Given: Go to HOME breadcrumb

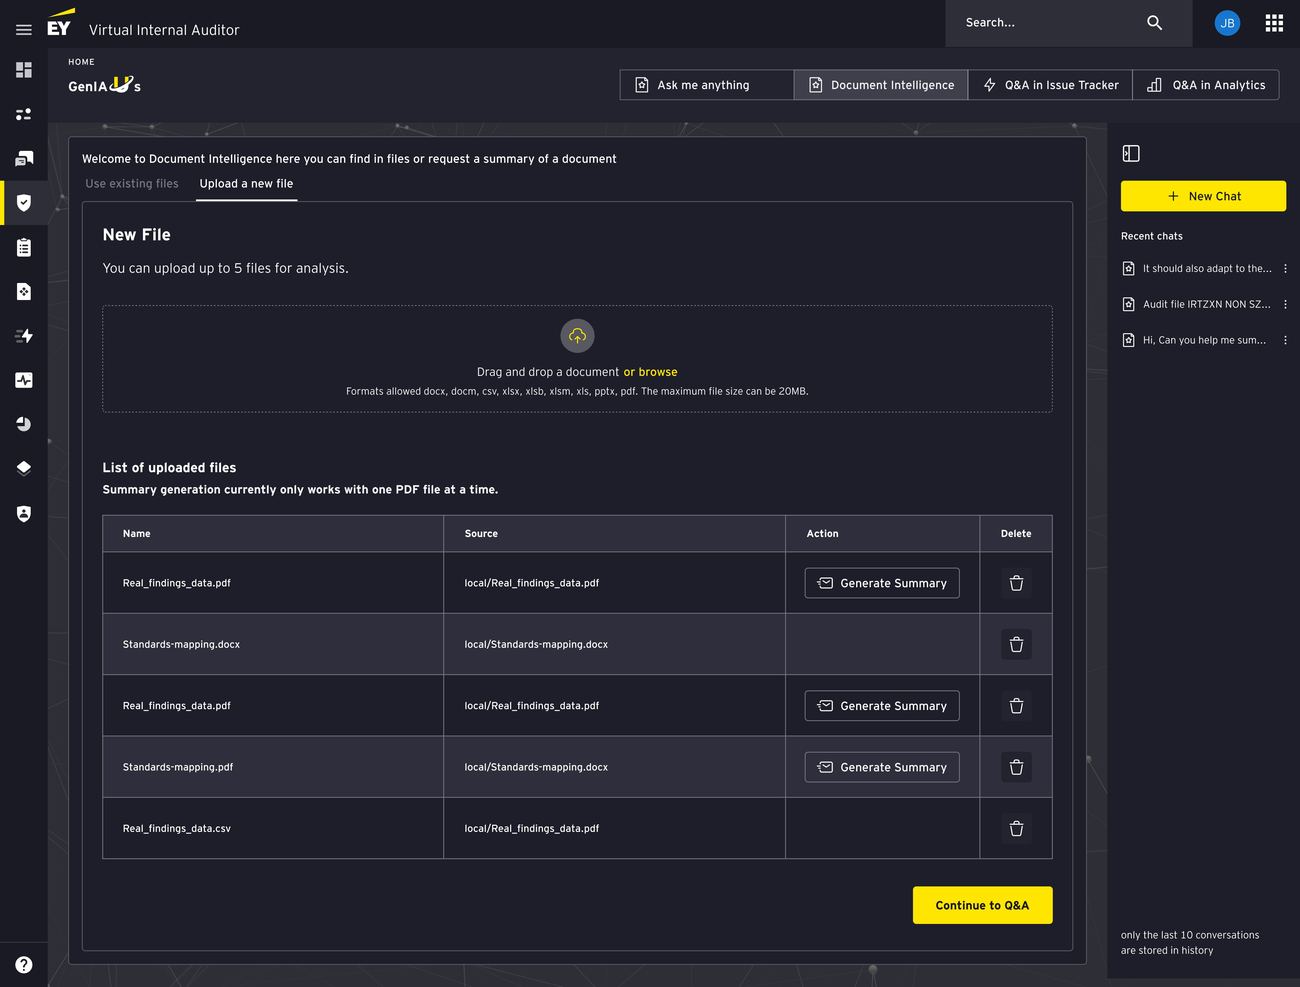Looking at the screenshot, I should 81,62.
